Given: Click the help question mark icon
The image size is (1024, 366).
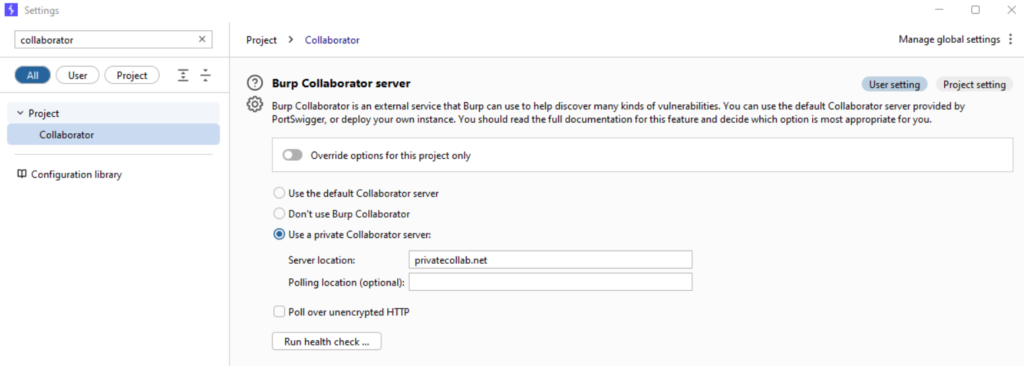Looking at the screenshot, I should coord(254,84).
